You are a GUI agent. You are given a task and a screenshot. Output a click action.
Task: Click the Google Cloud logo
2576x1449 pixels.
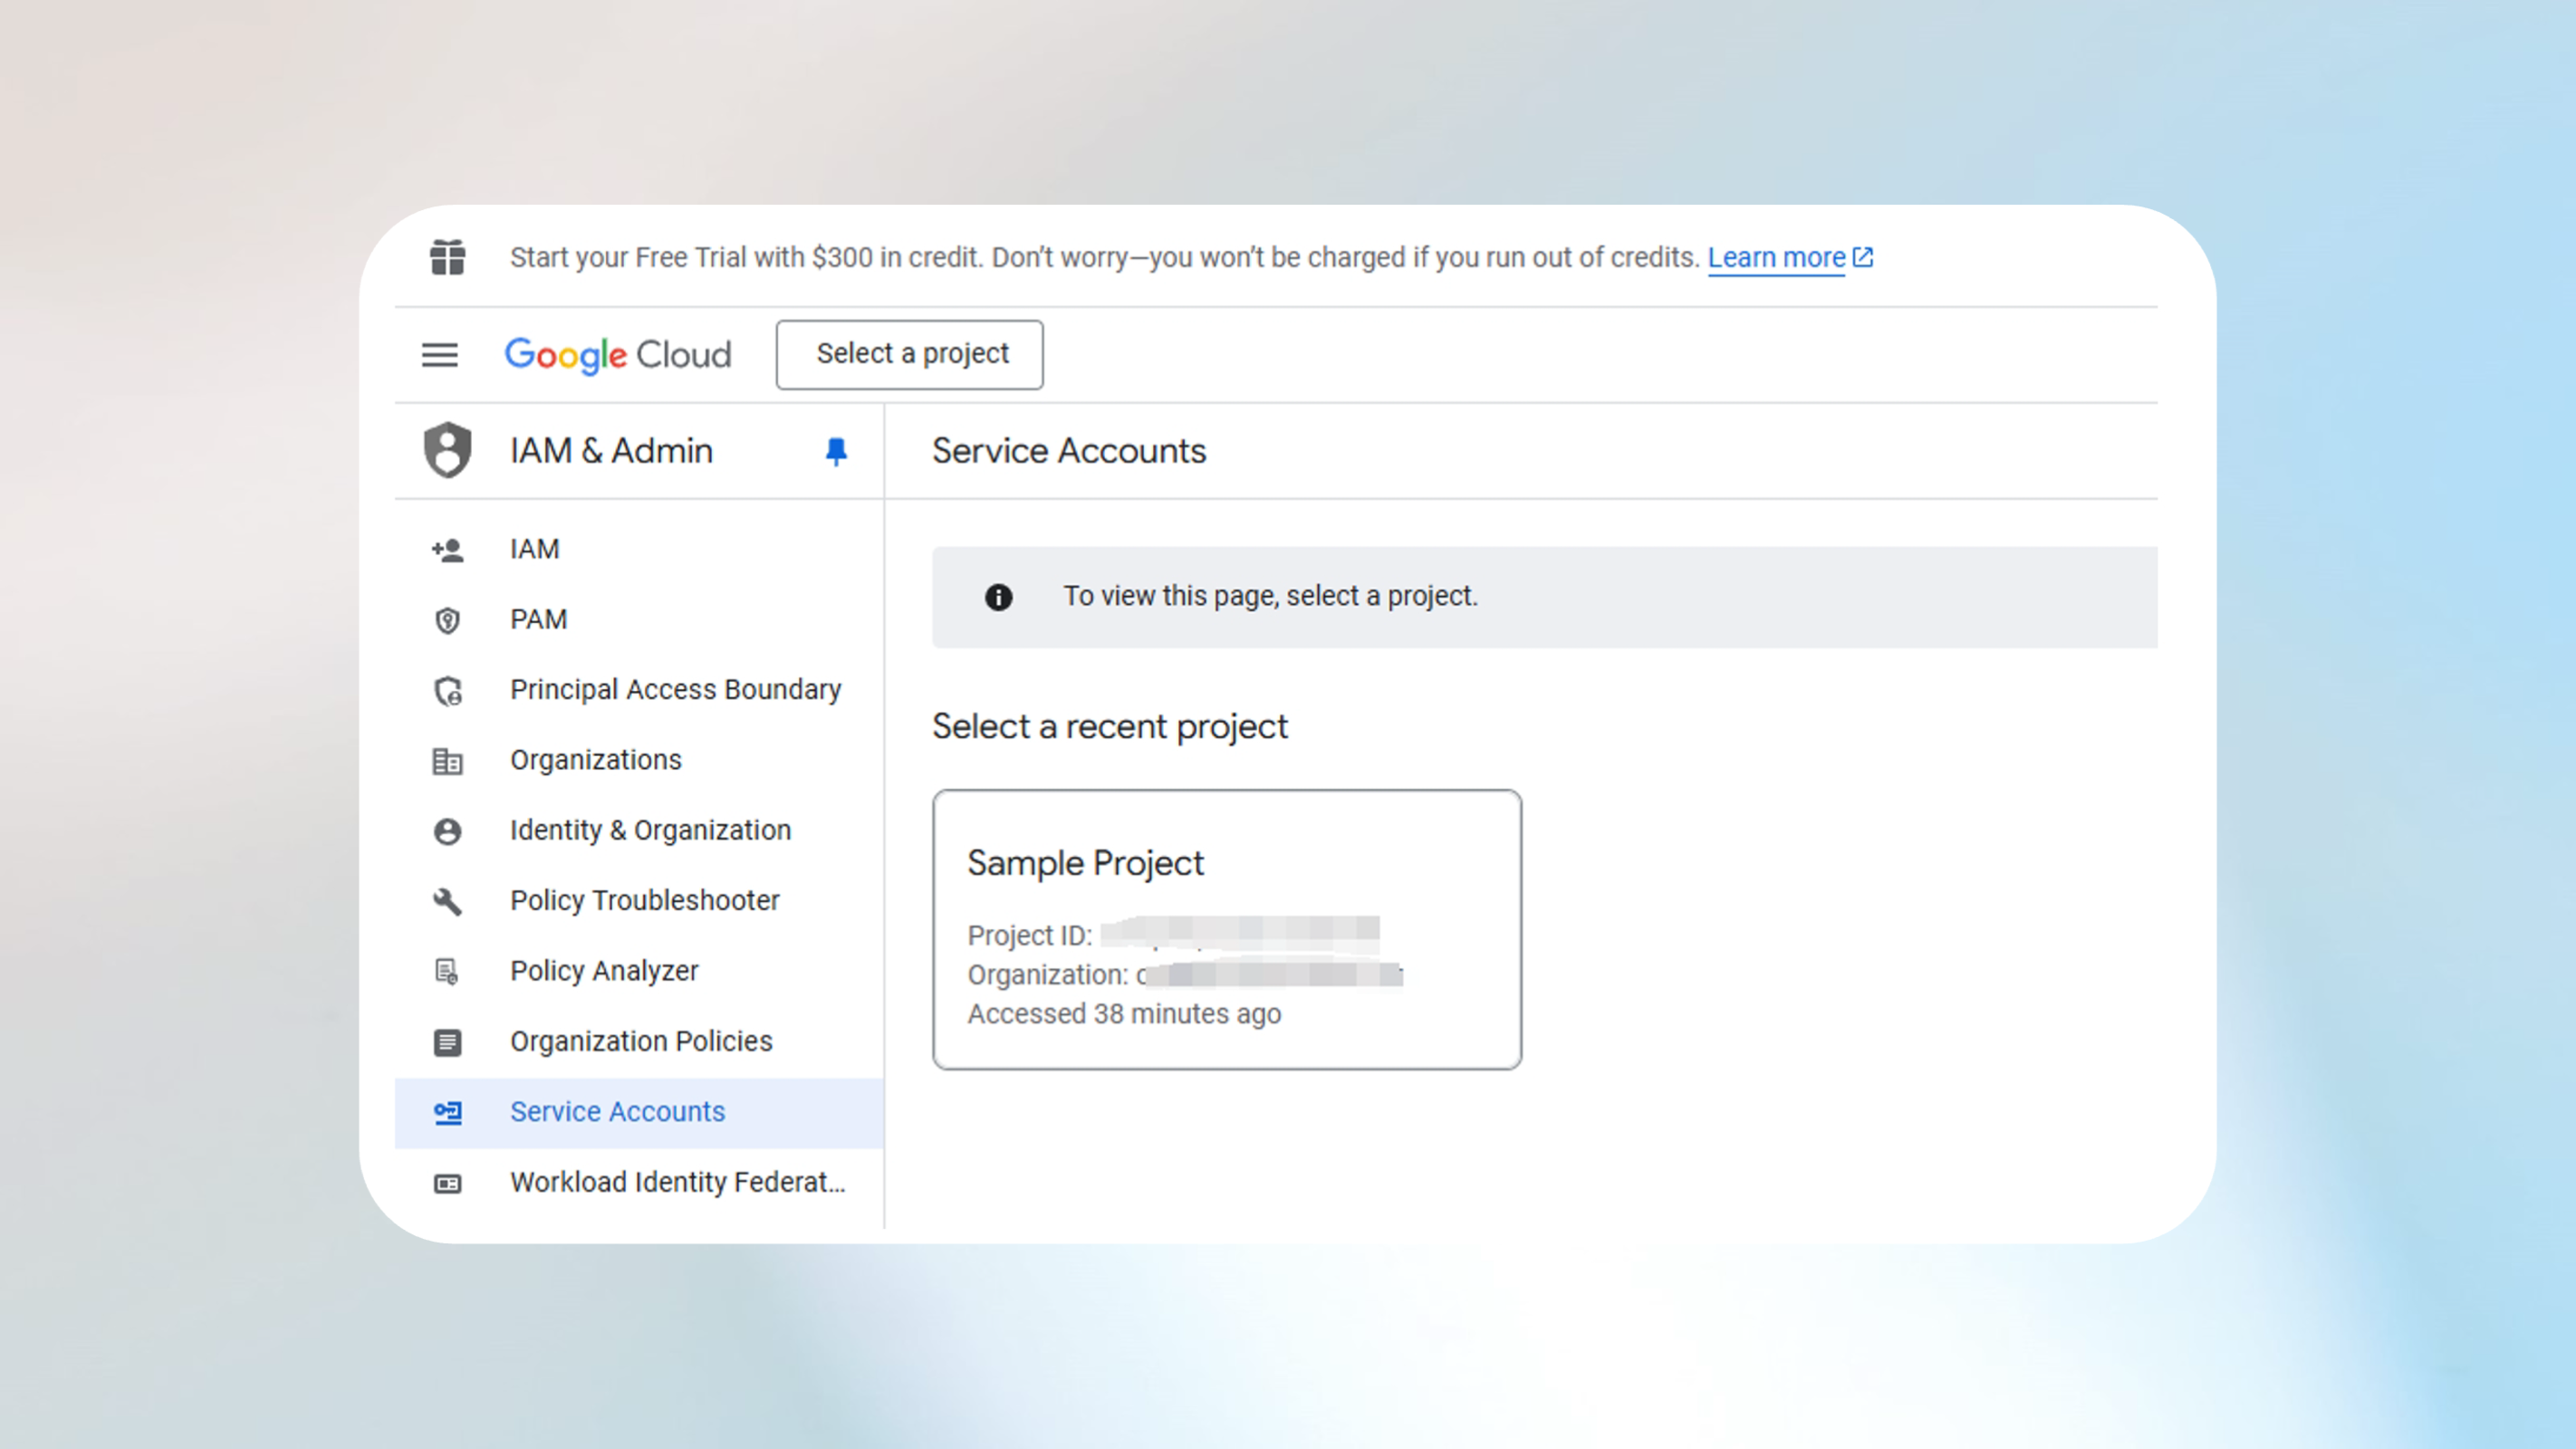click(618, 354)
